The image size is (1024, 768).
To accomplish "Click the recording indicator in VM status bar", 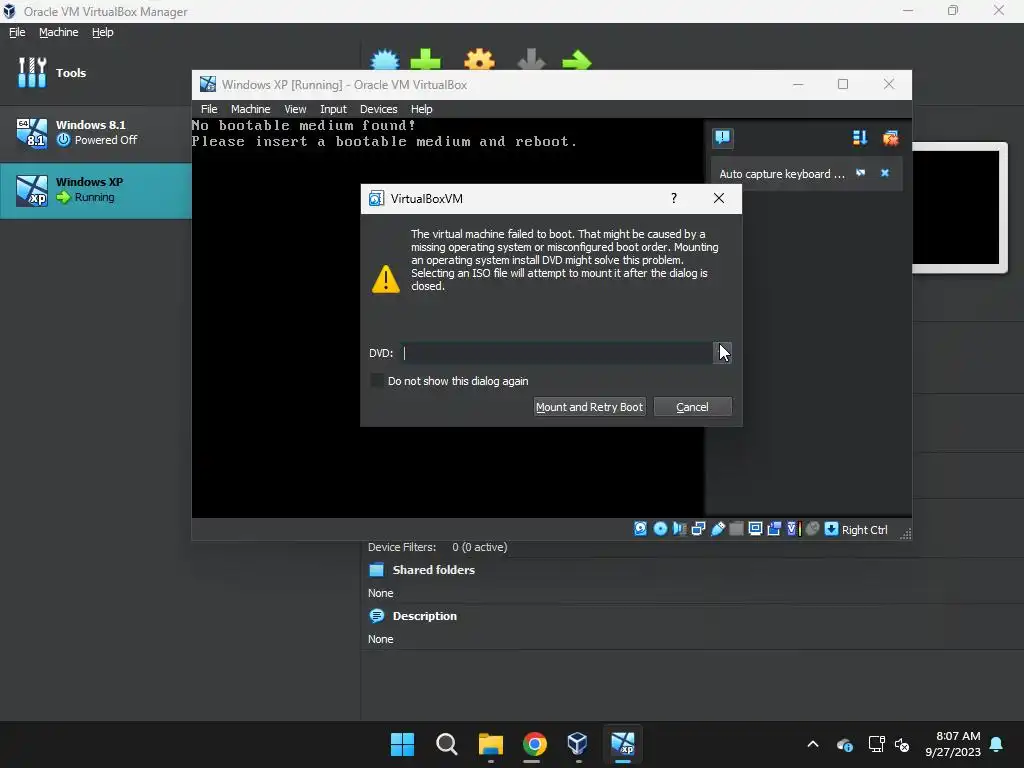I will [774, 529].
